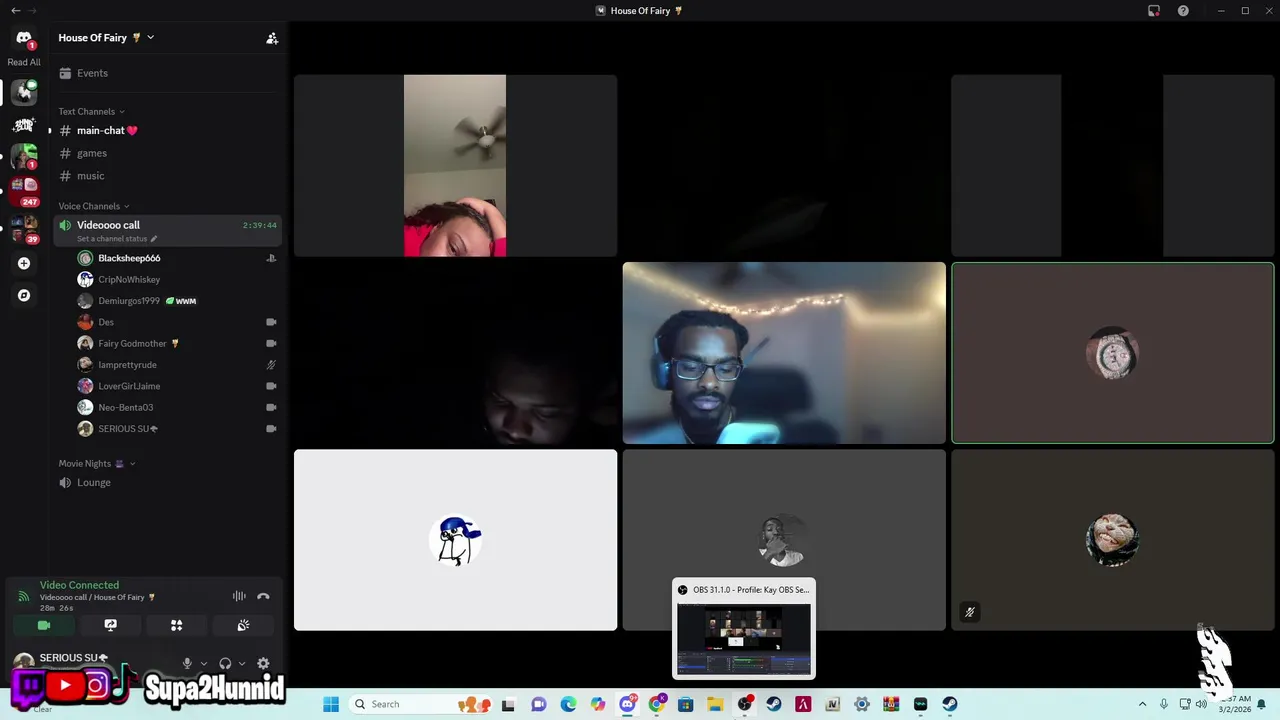This screenshot has height=720, width=1280.
Task: Open the soundboard button
Action: click(243, 625)
